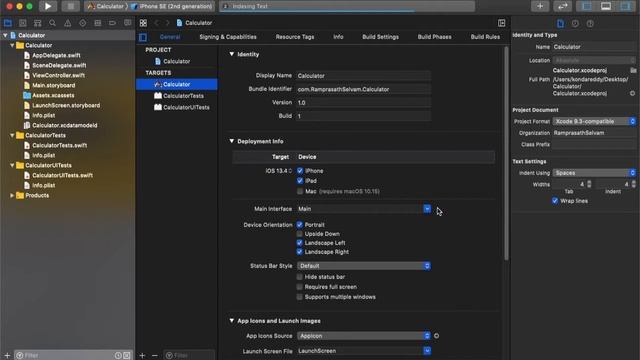Open the App Icons Source dropdown
This screenshot has height=360, width=640.
pyautogui.click(x=364, y=336)
